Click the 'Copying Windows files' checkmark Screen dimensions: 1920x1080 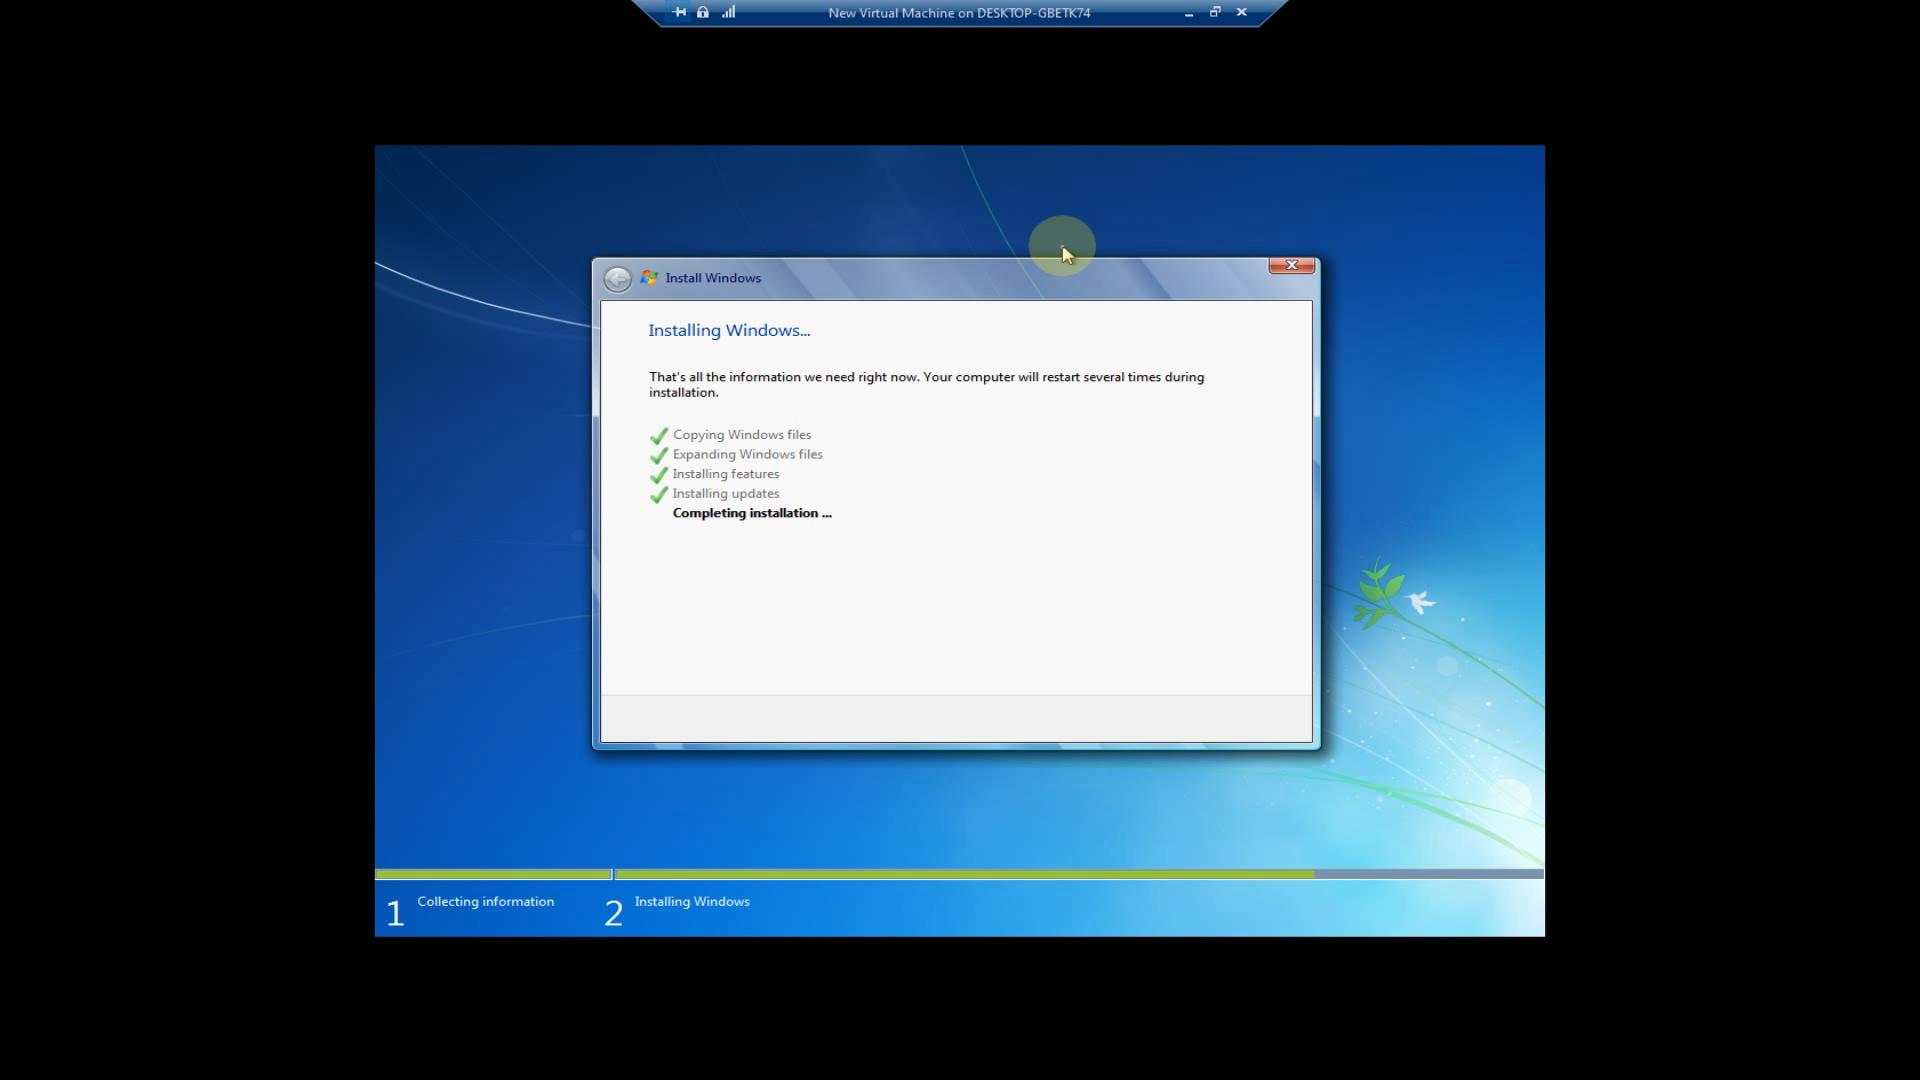[659, 436]
